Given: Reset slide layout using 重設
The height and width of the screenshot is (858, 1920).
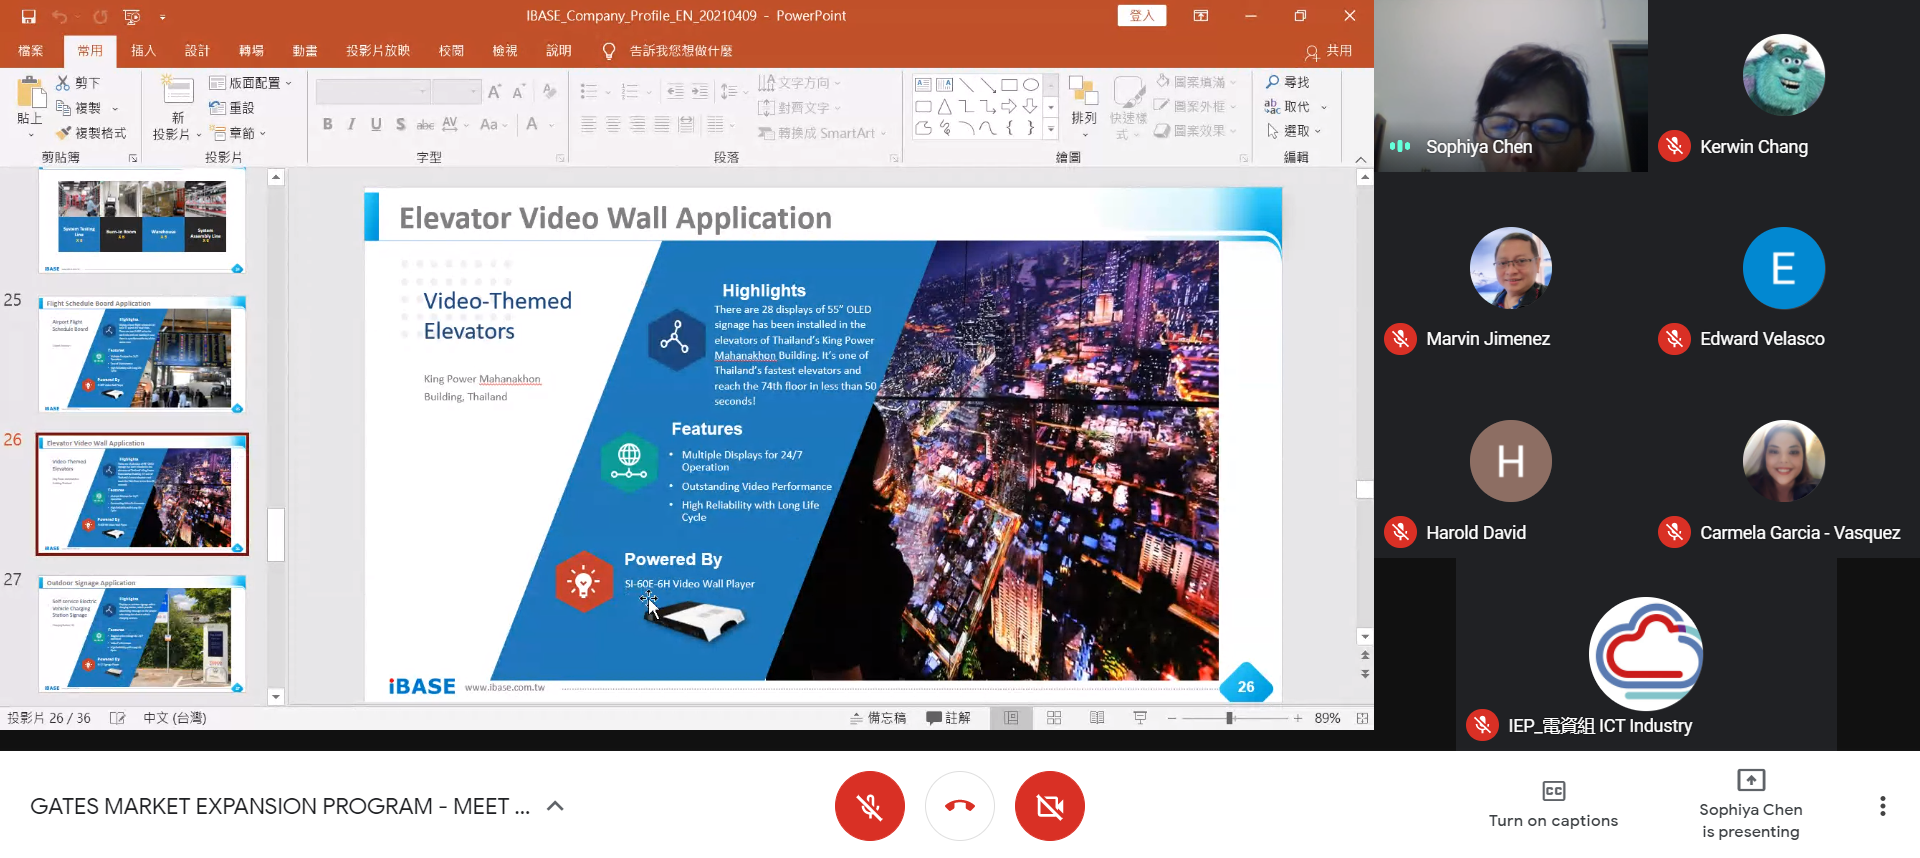Looking at the screenshot, I should [x=232, y=108].
